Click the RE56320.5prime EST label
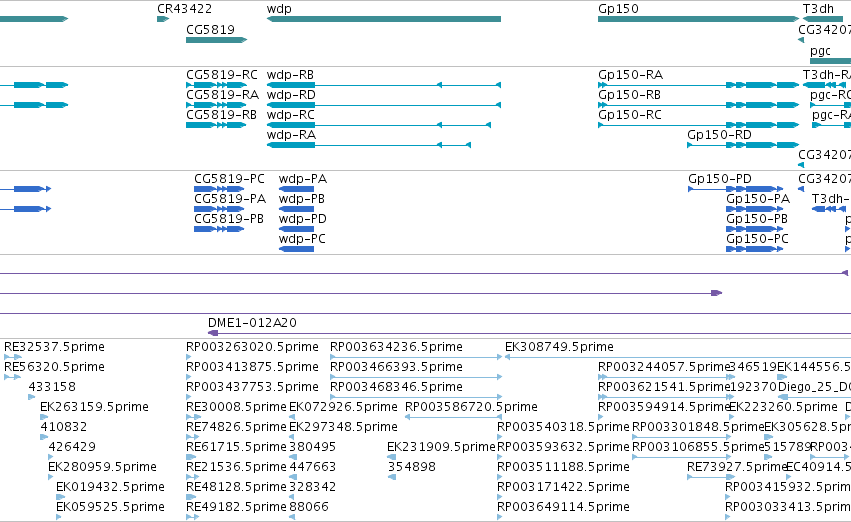Viewport: 851px width, 522px height. 54,367
